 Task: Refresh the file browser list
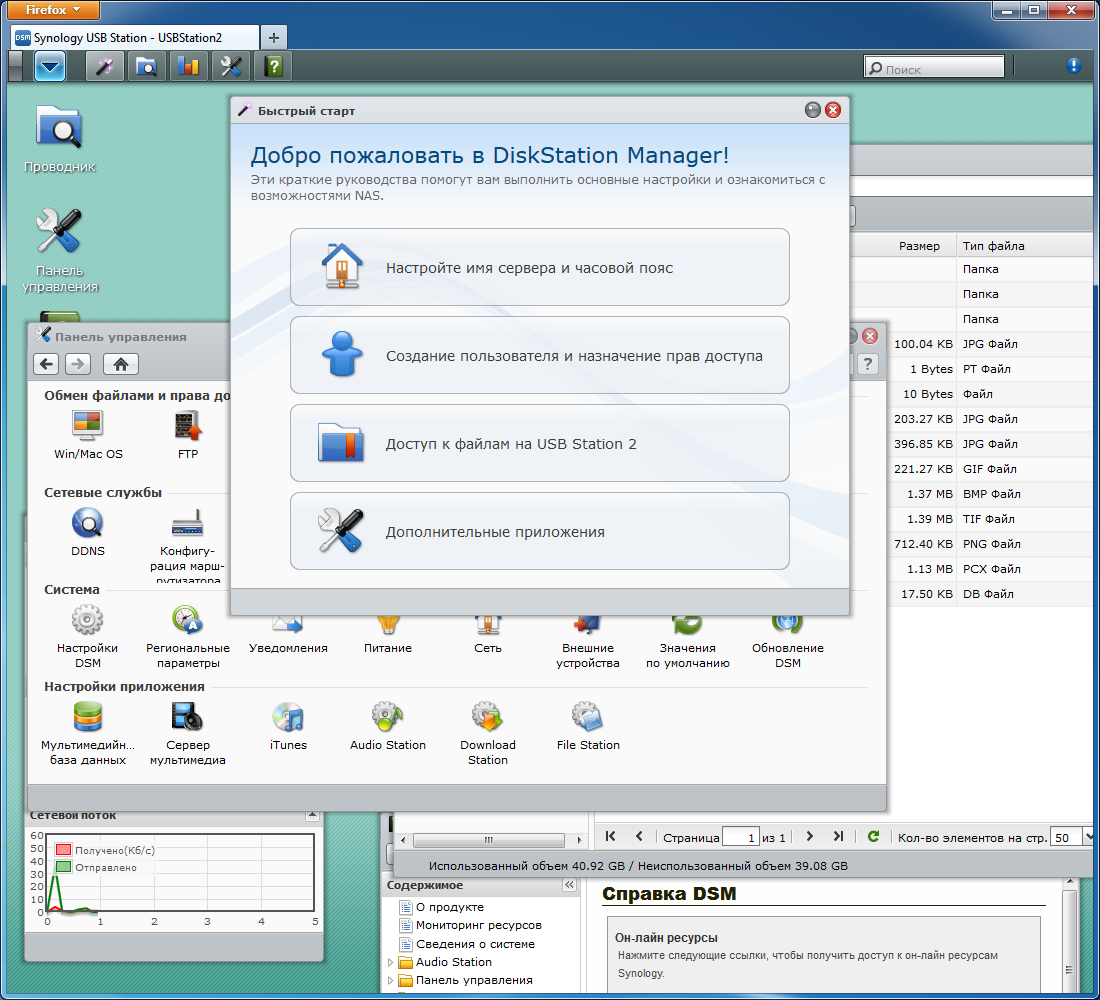pos(873,836)
